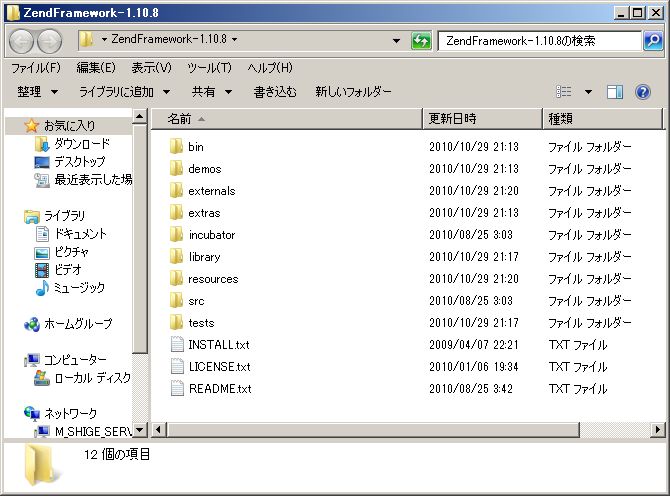Open the ツール(T) menu
The width and height of the screenshot is (670, 496).
coord(209,68)
